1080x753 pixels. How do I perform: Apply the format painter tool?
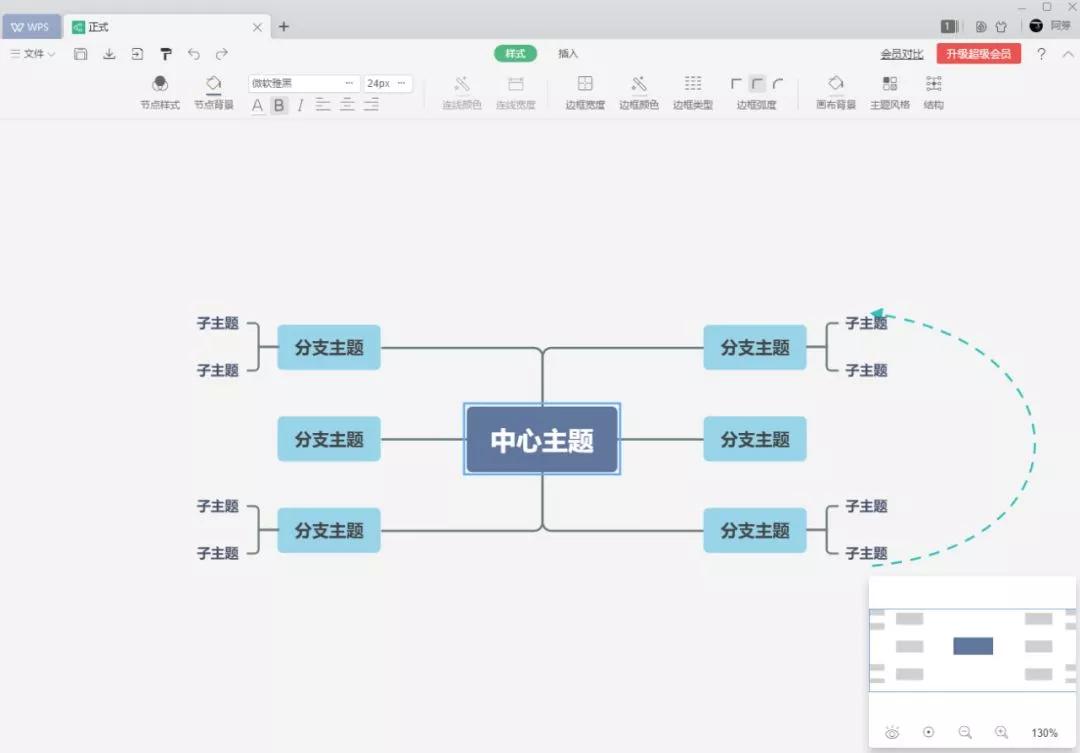click(x=166, y=55)
